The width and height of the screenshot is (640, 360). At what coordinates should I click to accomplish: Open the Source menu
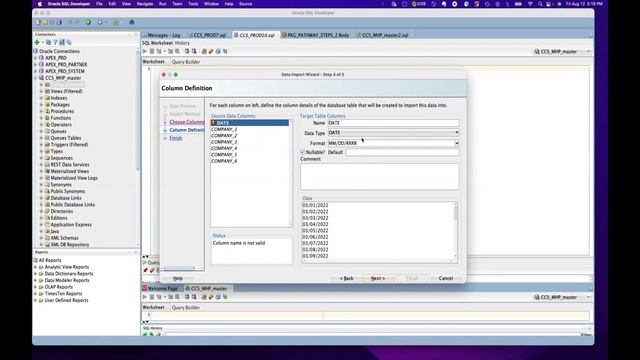245,4
